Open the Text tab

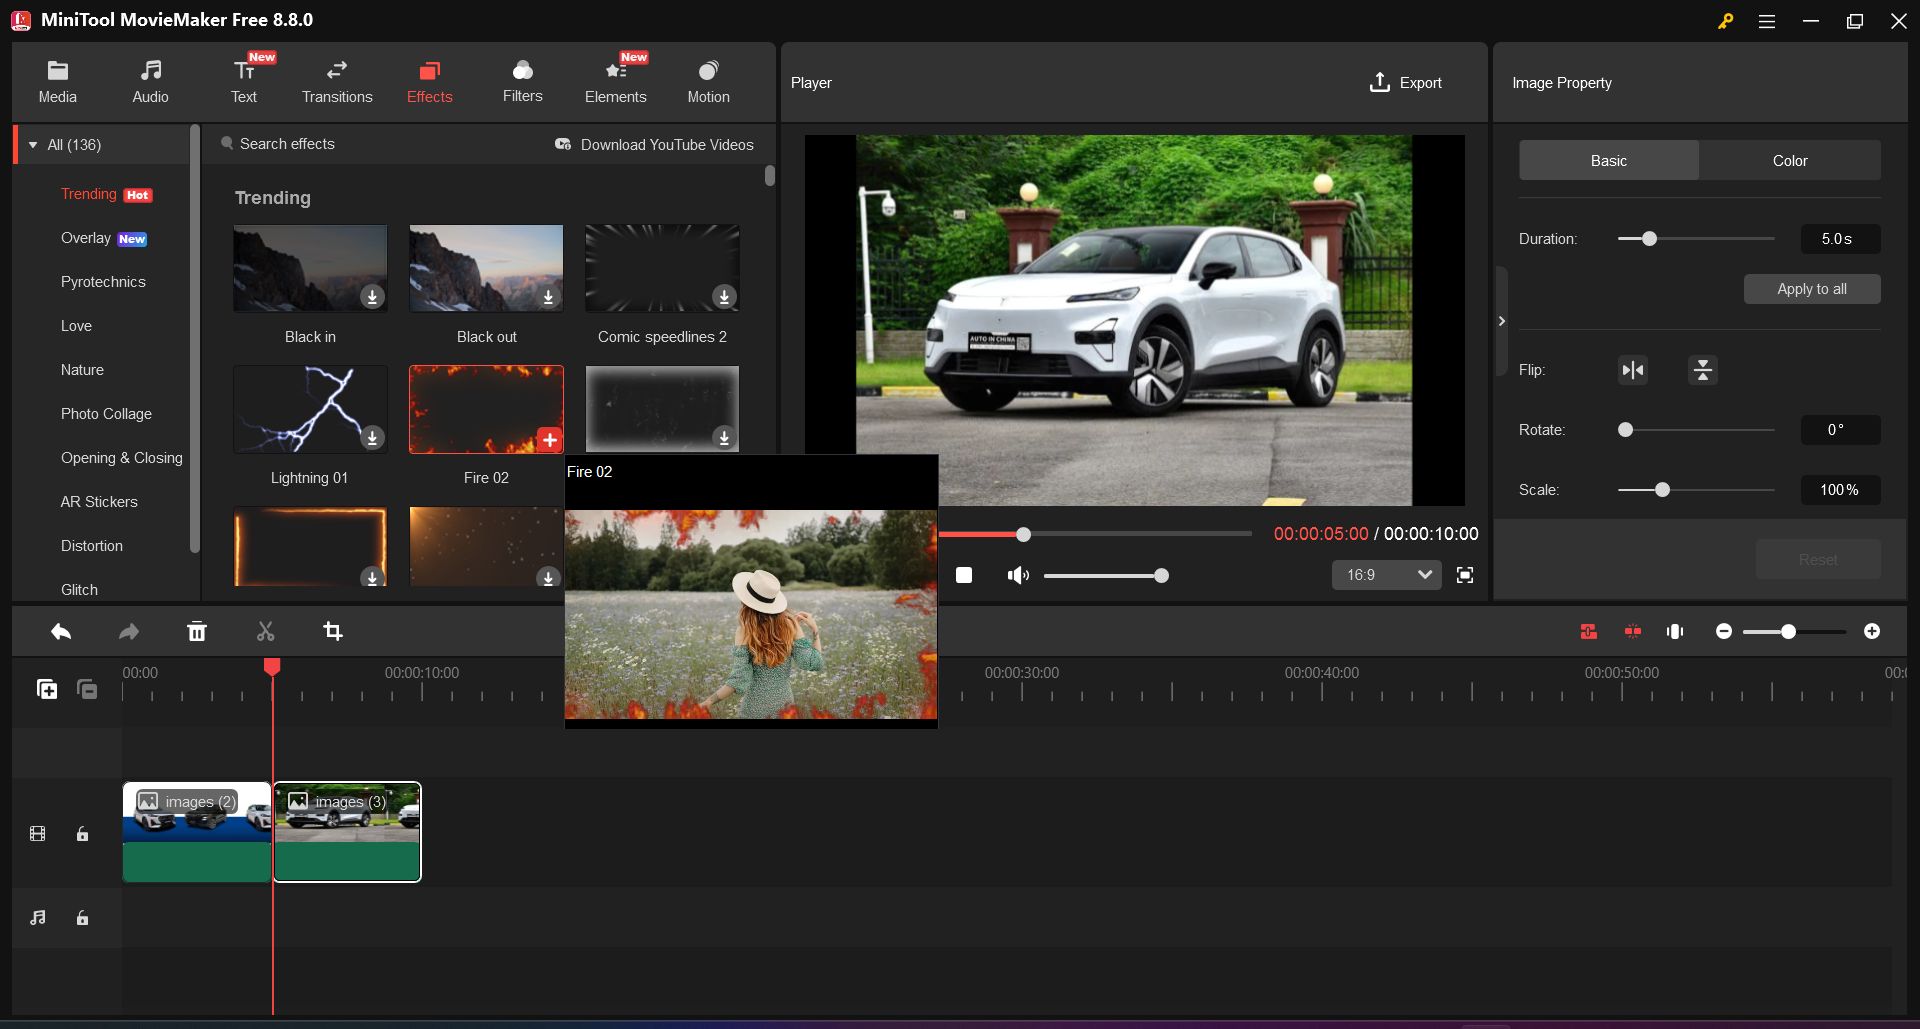point(244,82)
